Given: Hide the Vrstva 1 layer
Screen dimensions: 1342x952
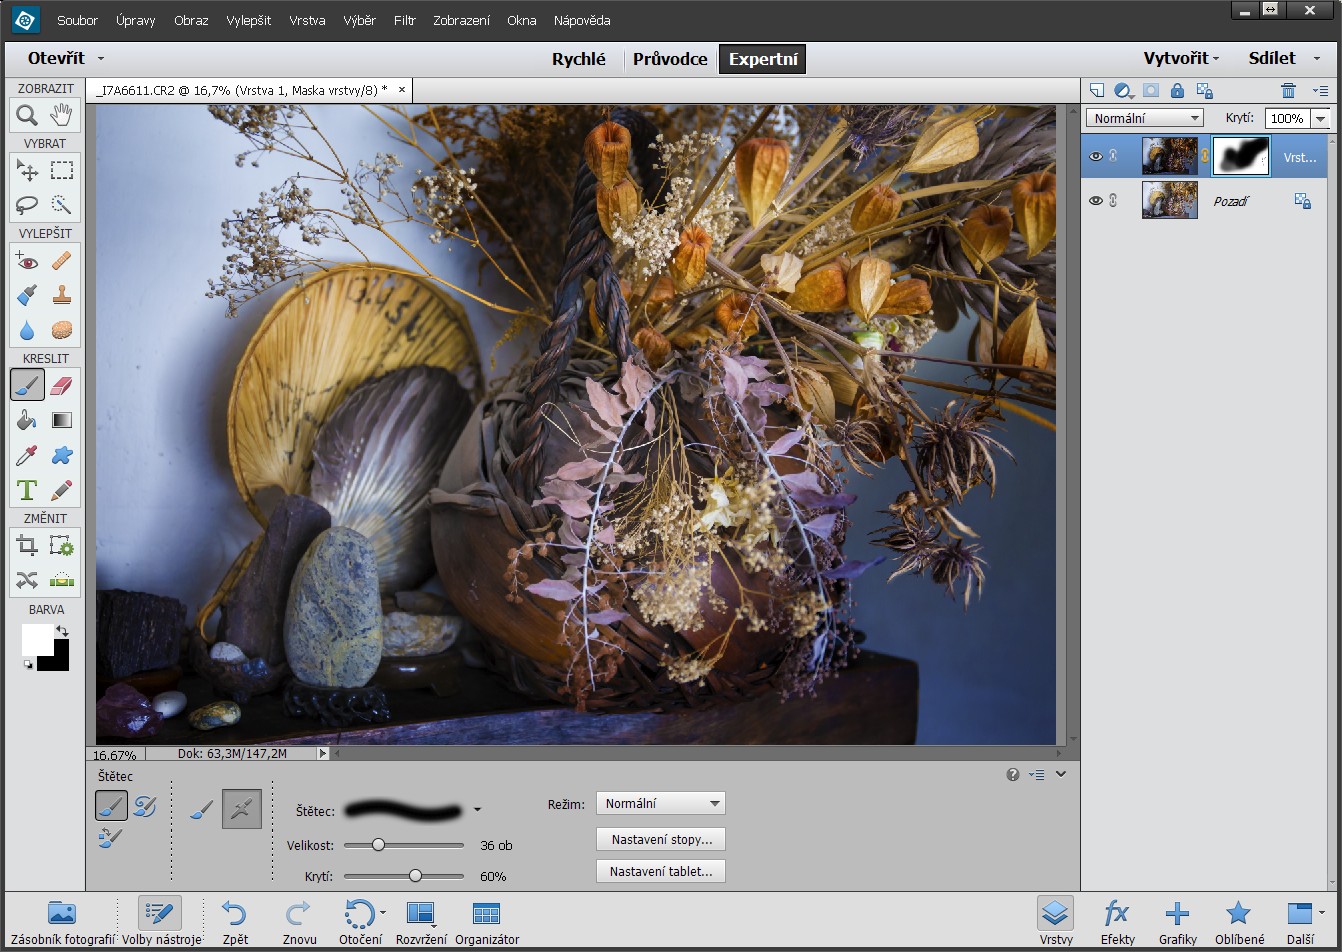Looking at the screenshot, I should [1096, 157].
